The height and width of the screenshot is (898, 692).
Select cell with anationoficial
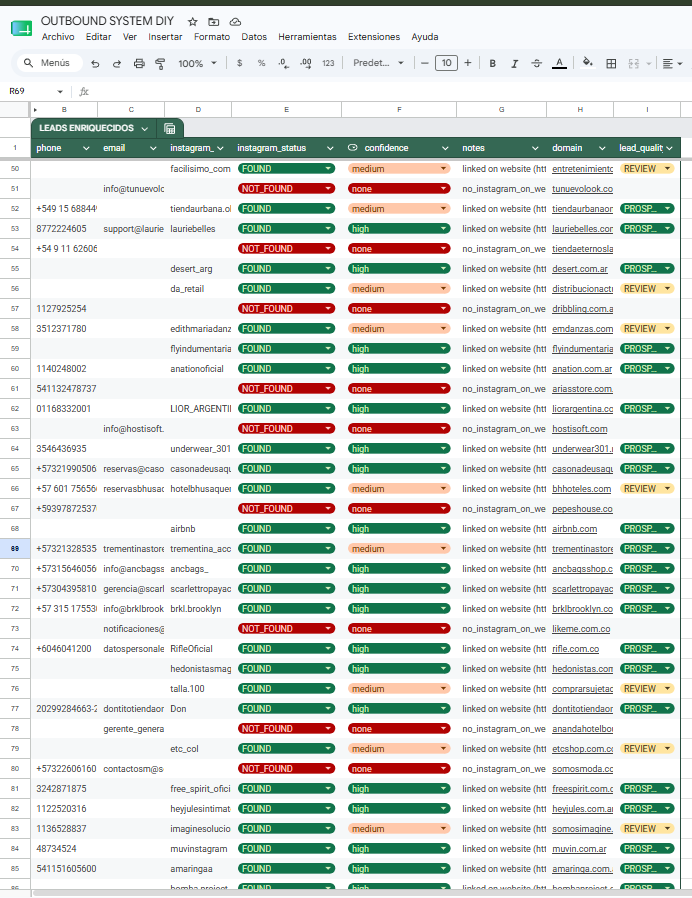pos(198,369)
